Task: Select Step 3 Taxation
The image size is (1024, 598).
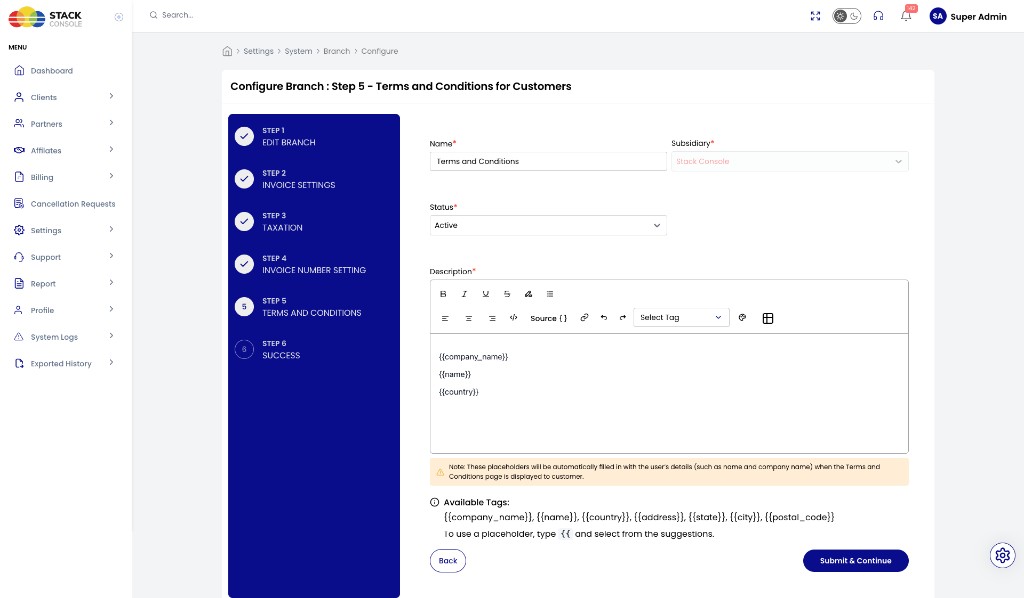Action: point(282,221)
